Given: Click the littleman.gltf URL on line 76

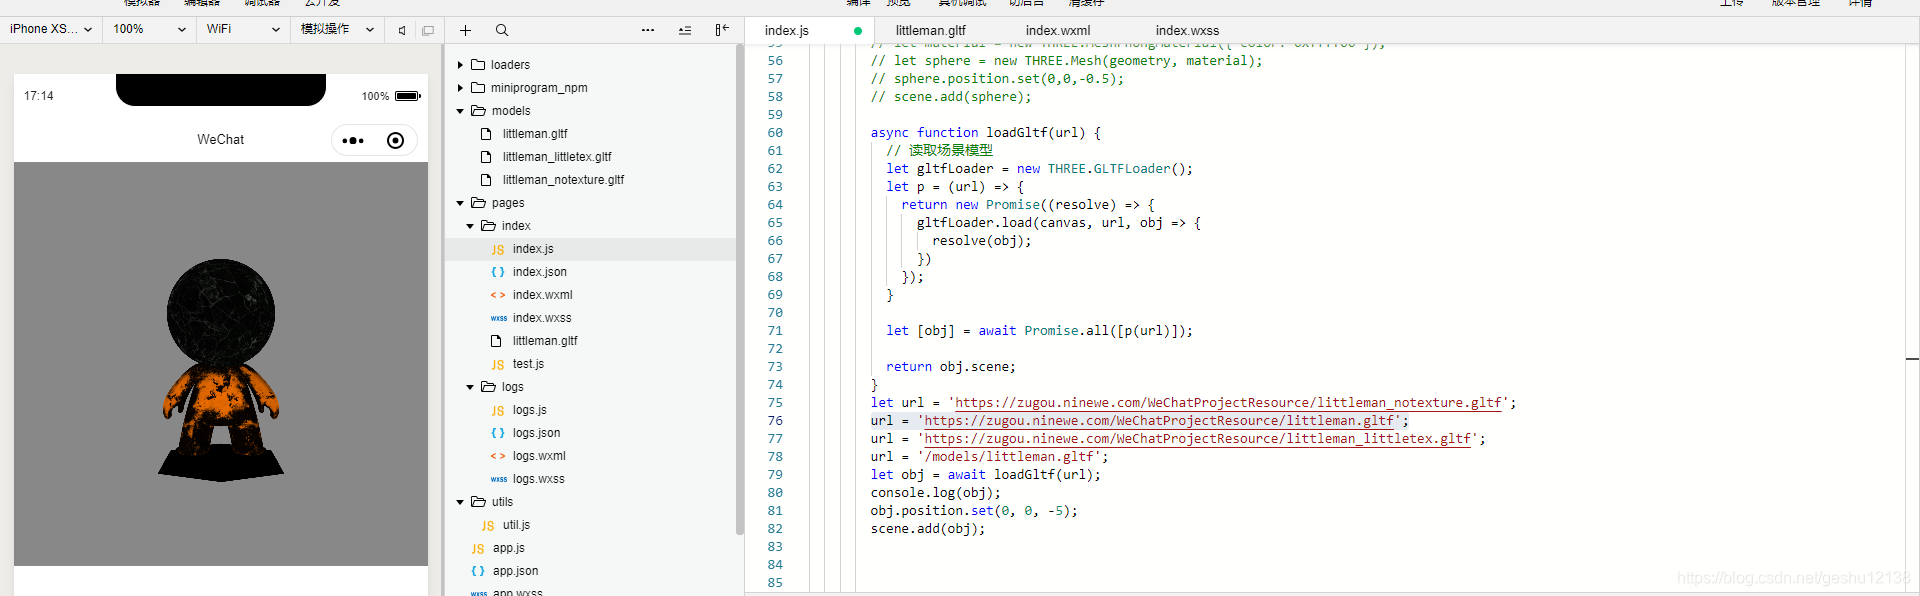Looking at the screenshot, I should tap(1159, 421).
